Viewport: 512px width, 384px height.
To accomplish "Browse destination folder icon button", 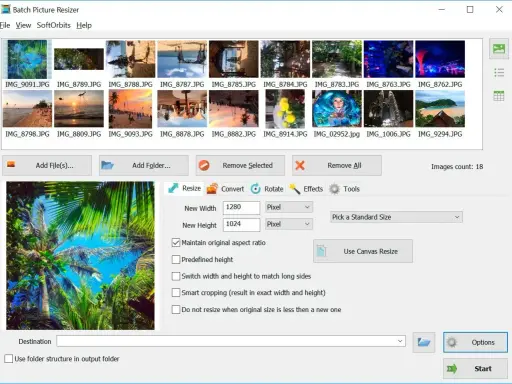I will (424, 342).
